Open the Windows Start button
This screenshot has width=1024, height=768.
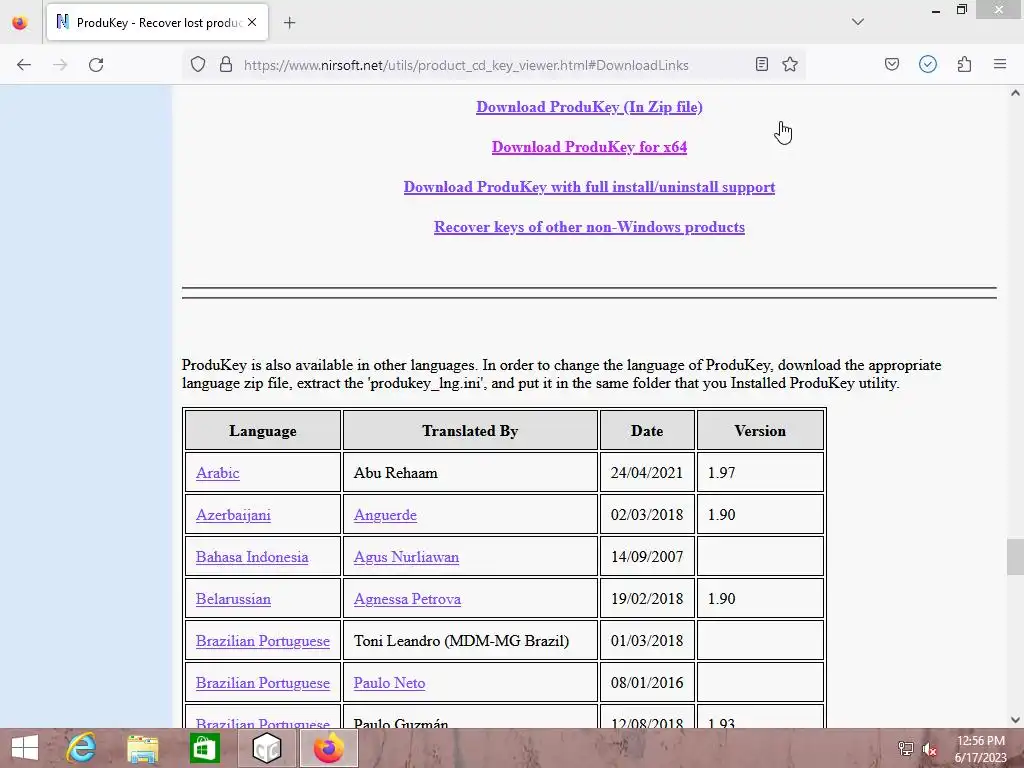tap(25, 748)
